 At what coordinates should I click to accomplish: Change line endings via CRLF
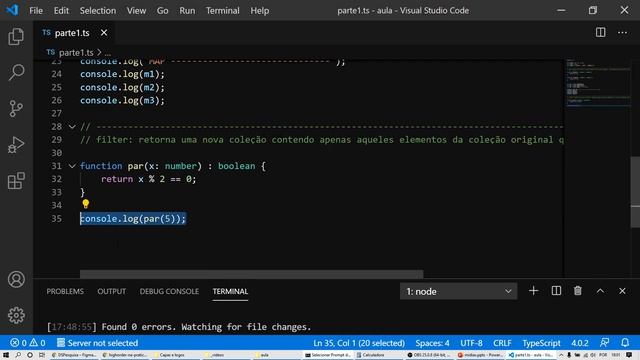tap(502, 343)
